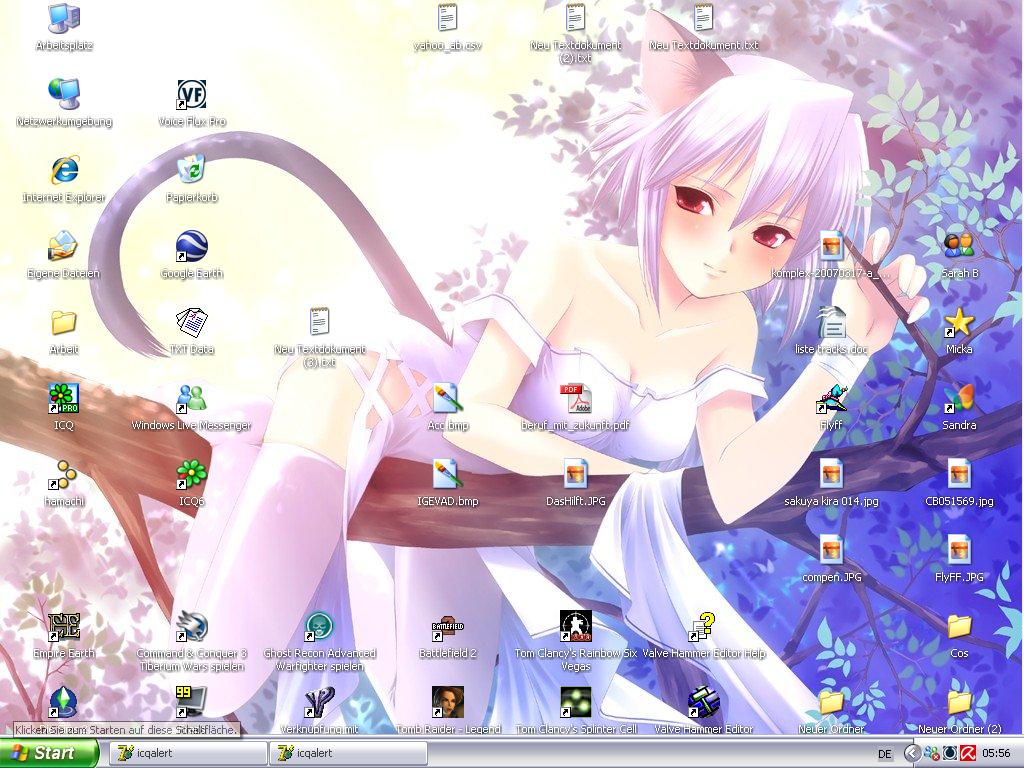Open the Voice Flux Pro shortcut
This screenshot has width=1024, height=768.
coord(191,95)
